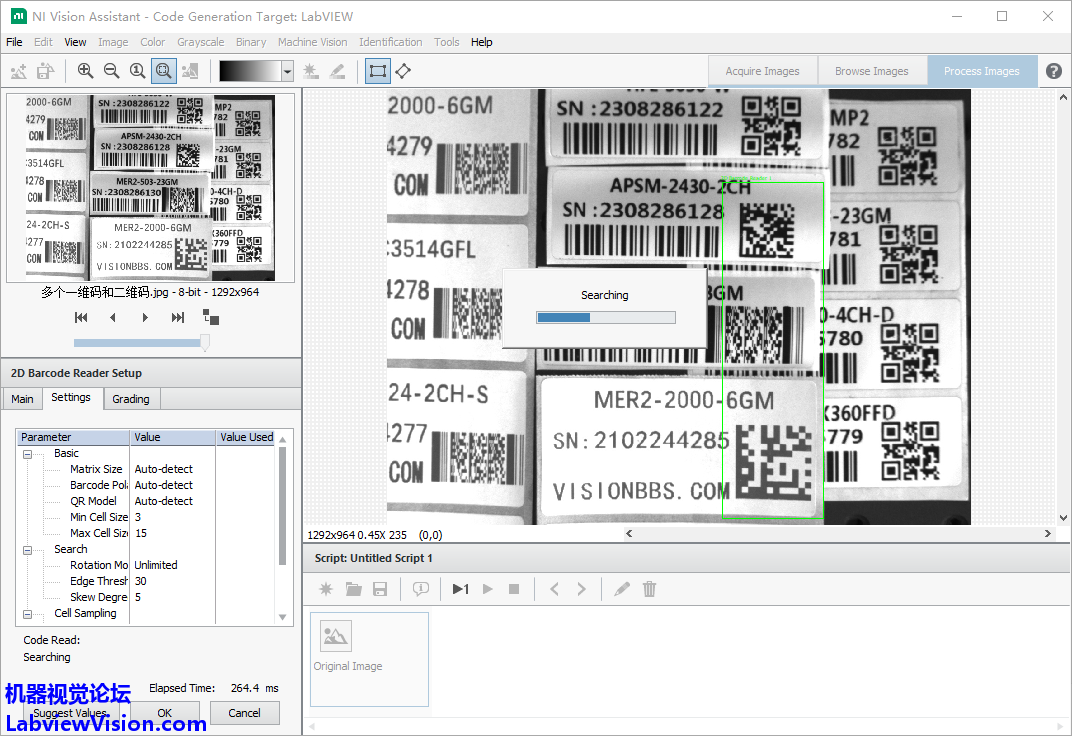The height and width of the screenshot is (736, 1072).
Task: Click the next step arrow in script toolbar
Action: pos(581,589)
